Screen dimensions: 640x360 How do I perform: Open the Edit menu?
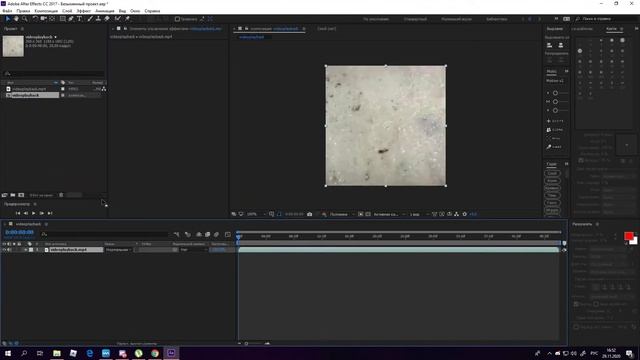[23, 11]
